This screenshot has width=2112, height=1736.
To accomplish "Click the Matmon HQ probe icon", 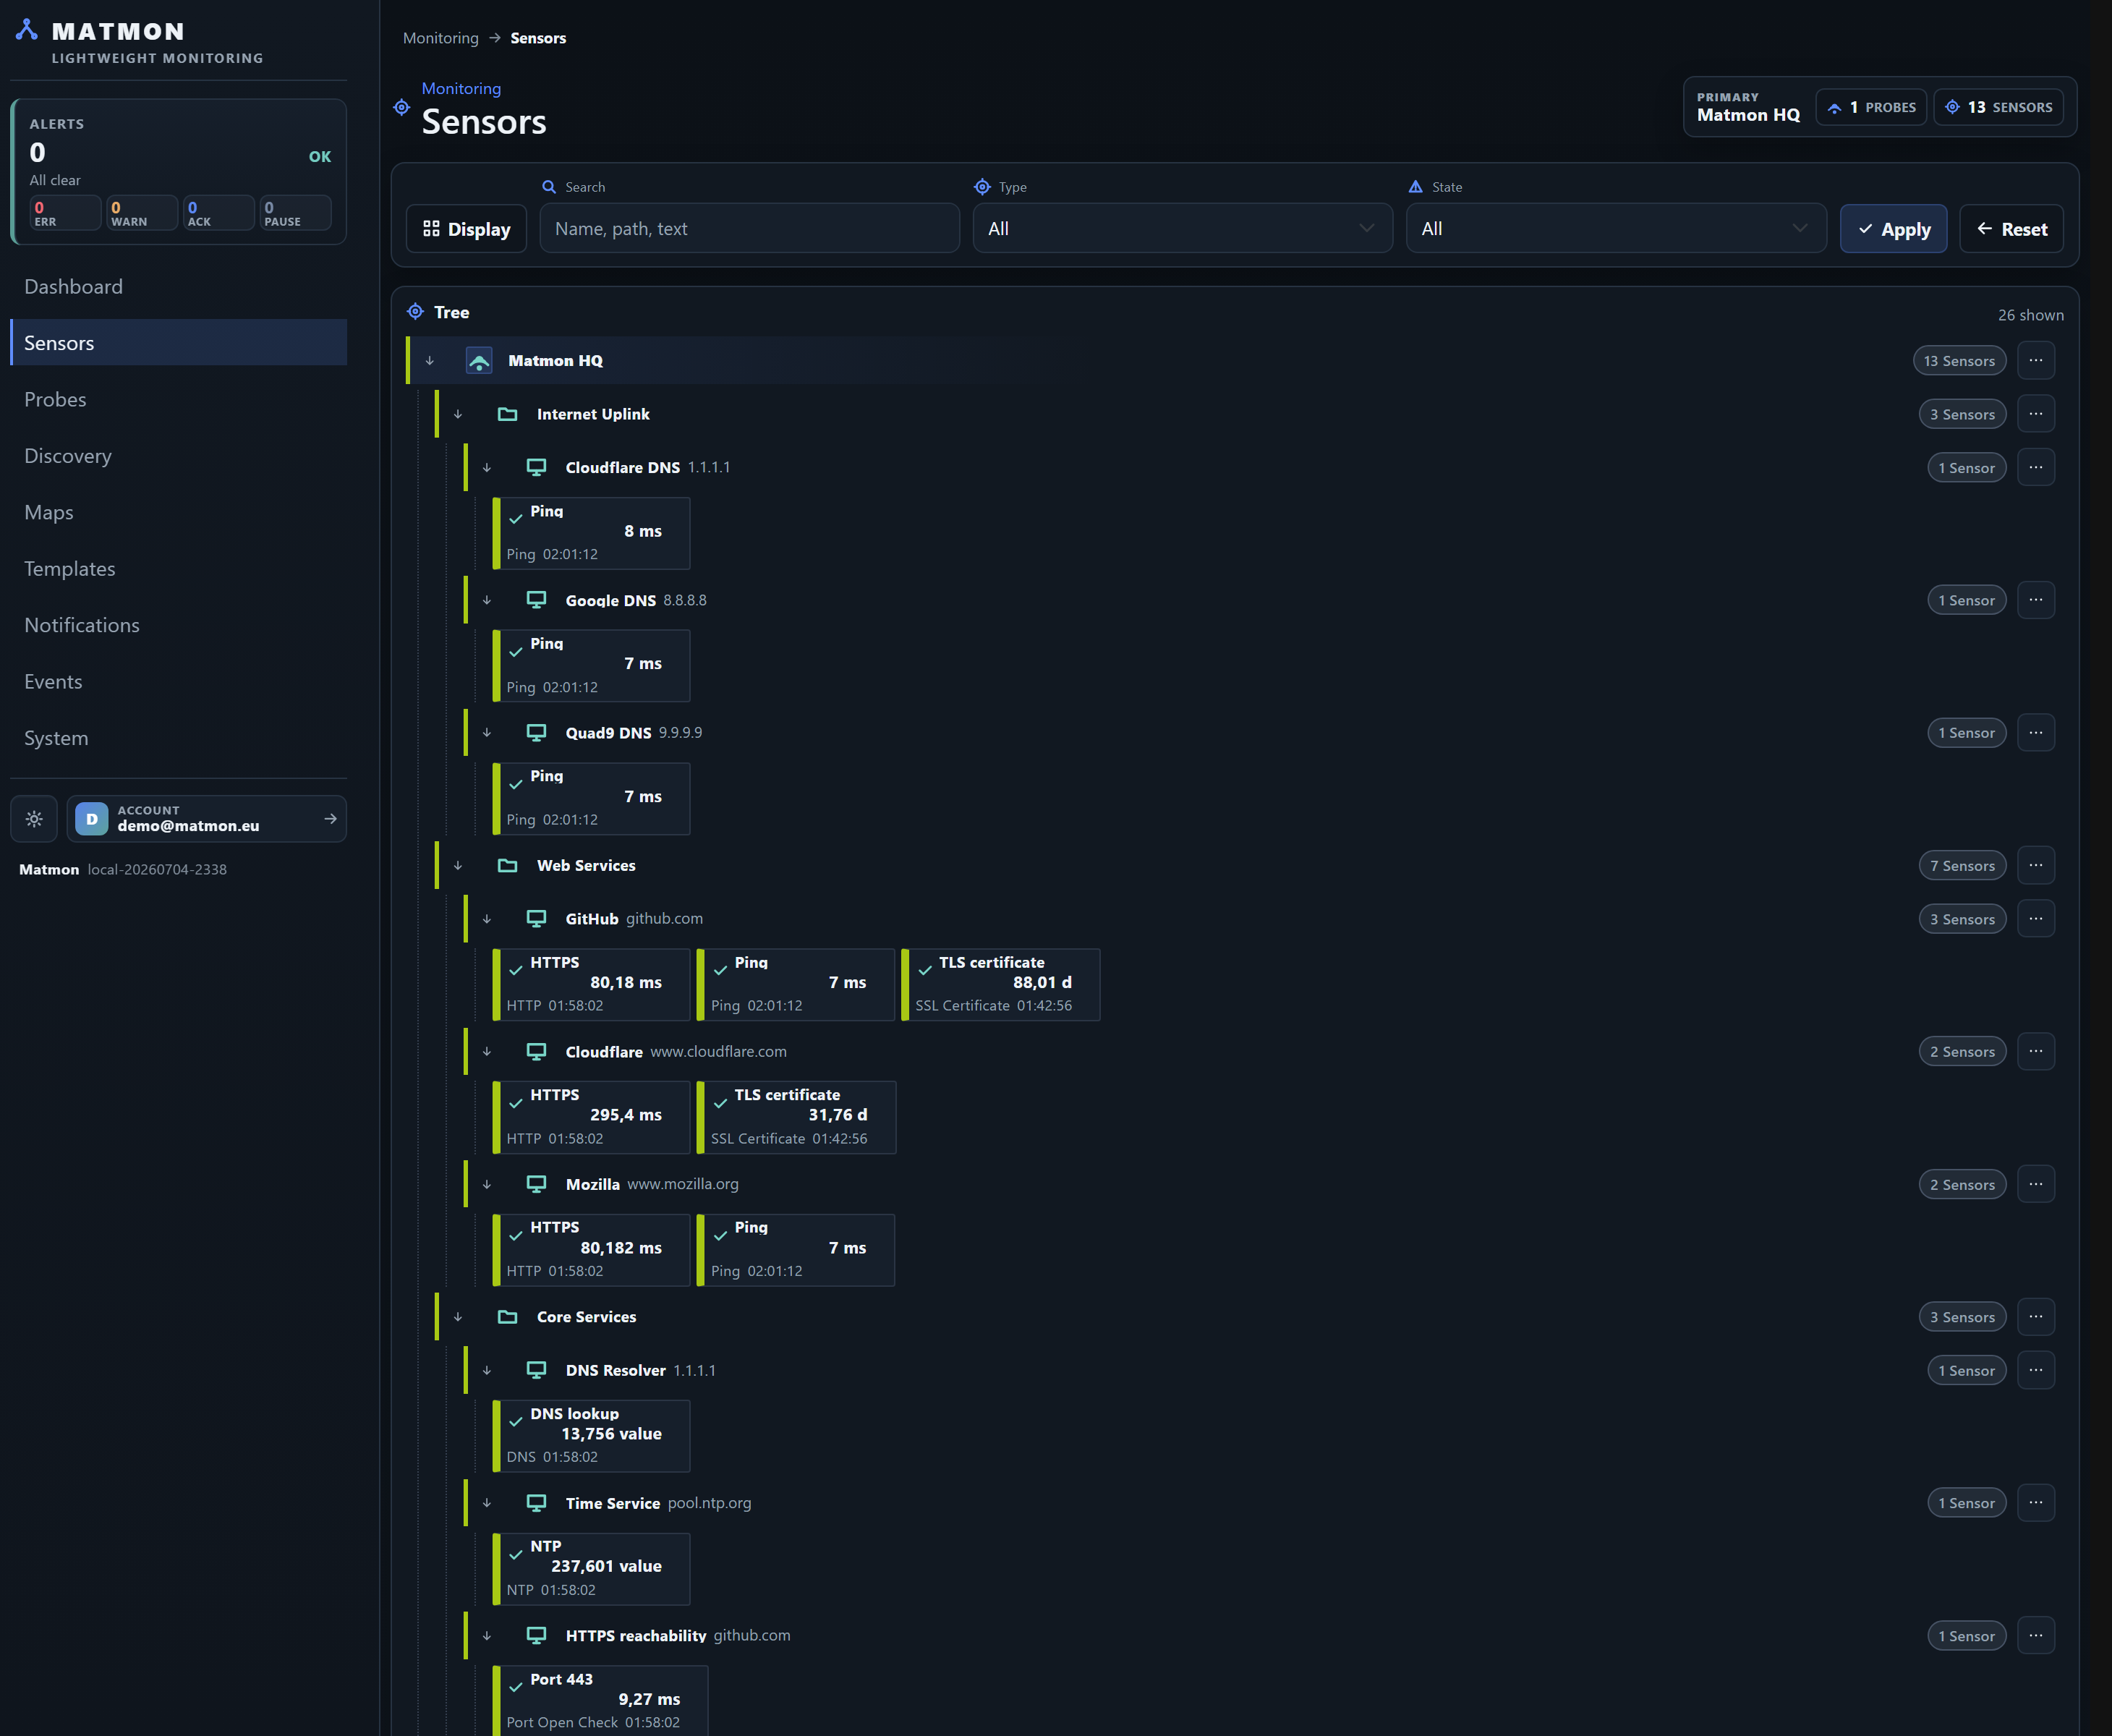I will point(479,361).
